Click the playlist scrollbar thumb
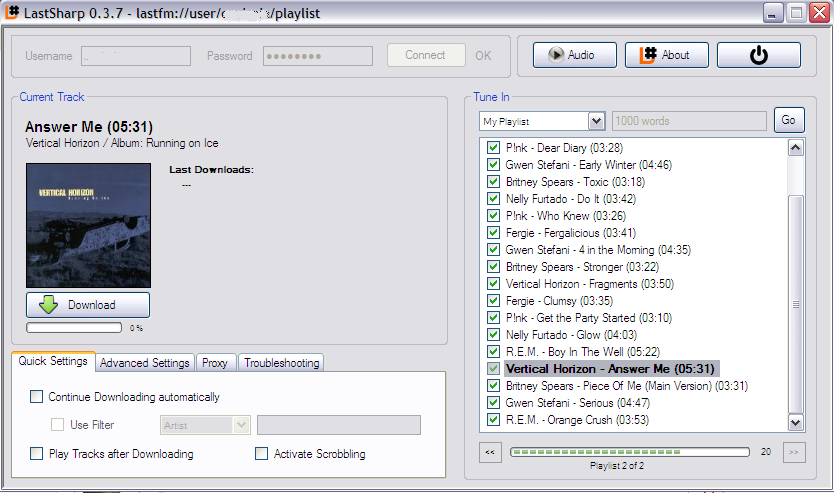Screen dimensions: 834x493 795,304
